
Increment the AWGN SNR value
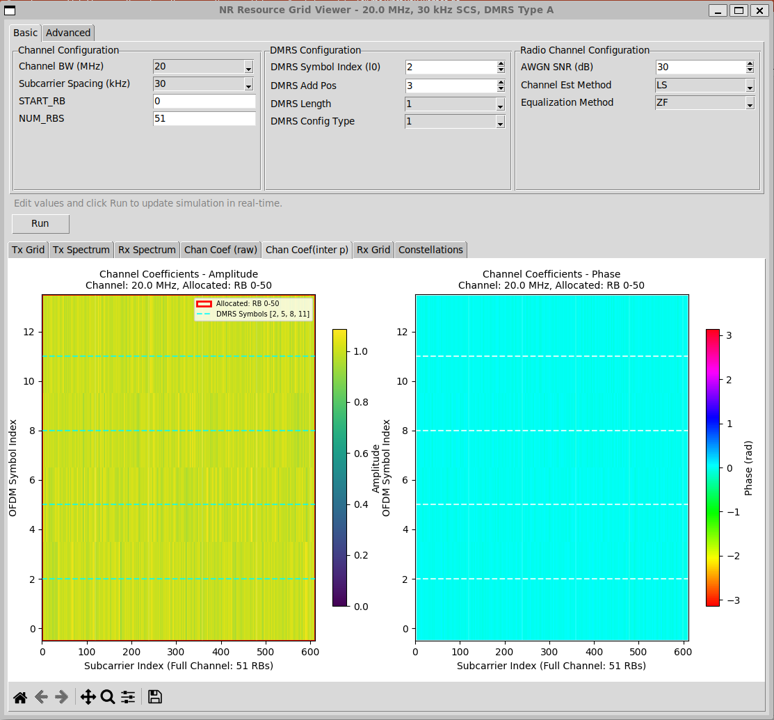750,64
